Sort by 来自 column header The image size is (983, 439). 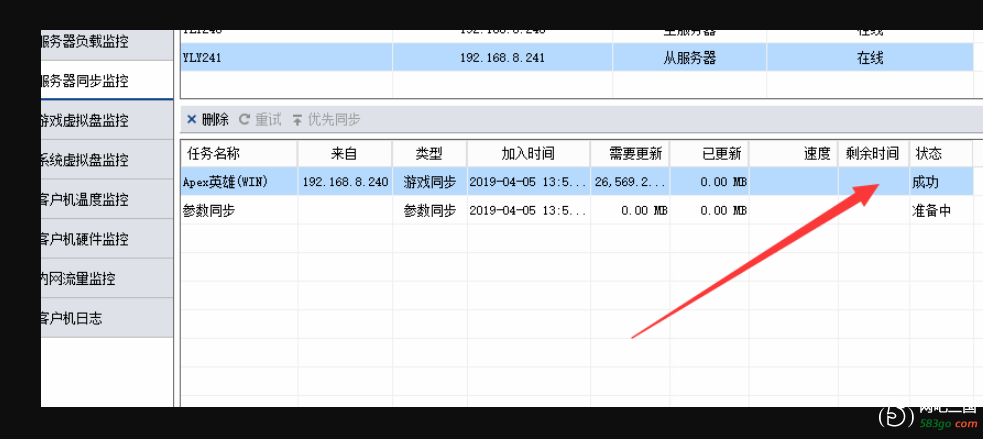[x=345, y=153]
